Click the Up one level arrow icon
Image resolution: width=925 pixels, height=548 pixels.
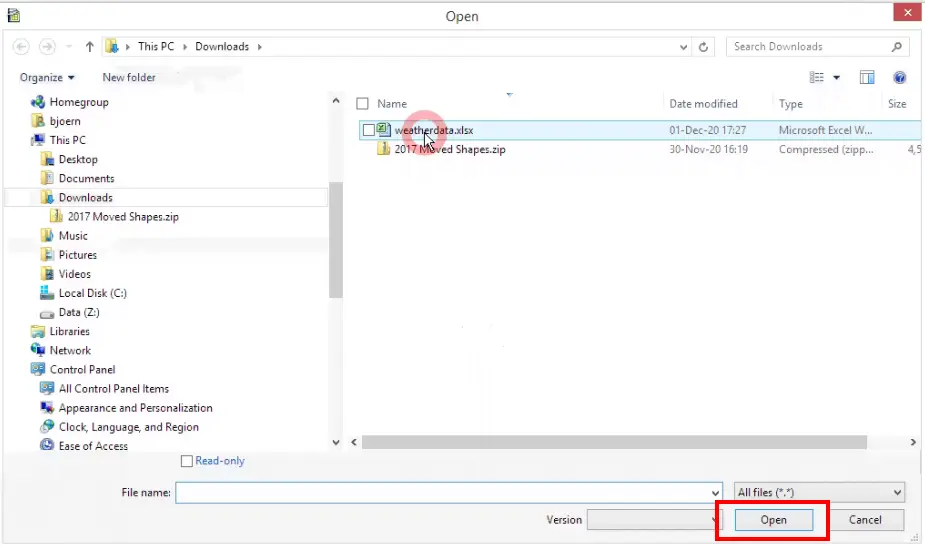pyautogui.click(x=90, y=47)
